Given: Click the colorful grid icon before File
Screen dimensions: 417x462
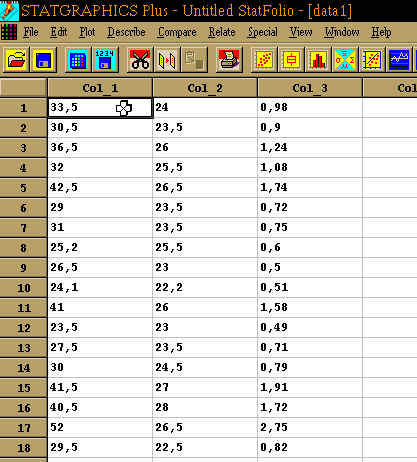Looking at the screenshot, I should click(9, 32).
